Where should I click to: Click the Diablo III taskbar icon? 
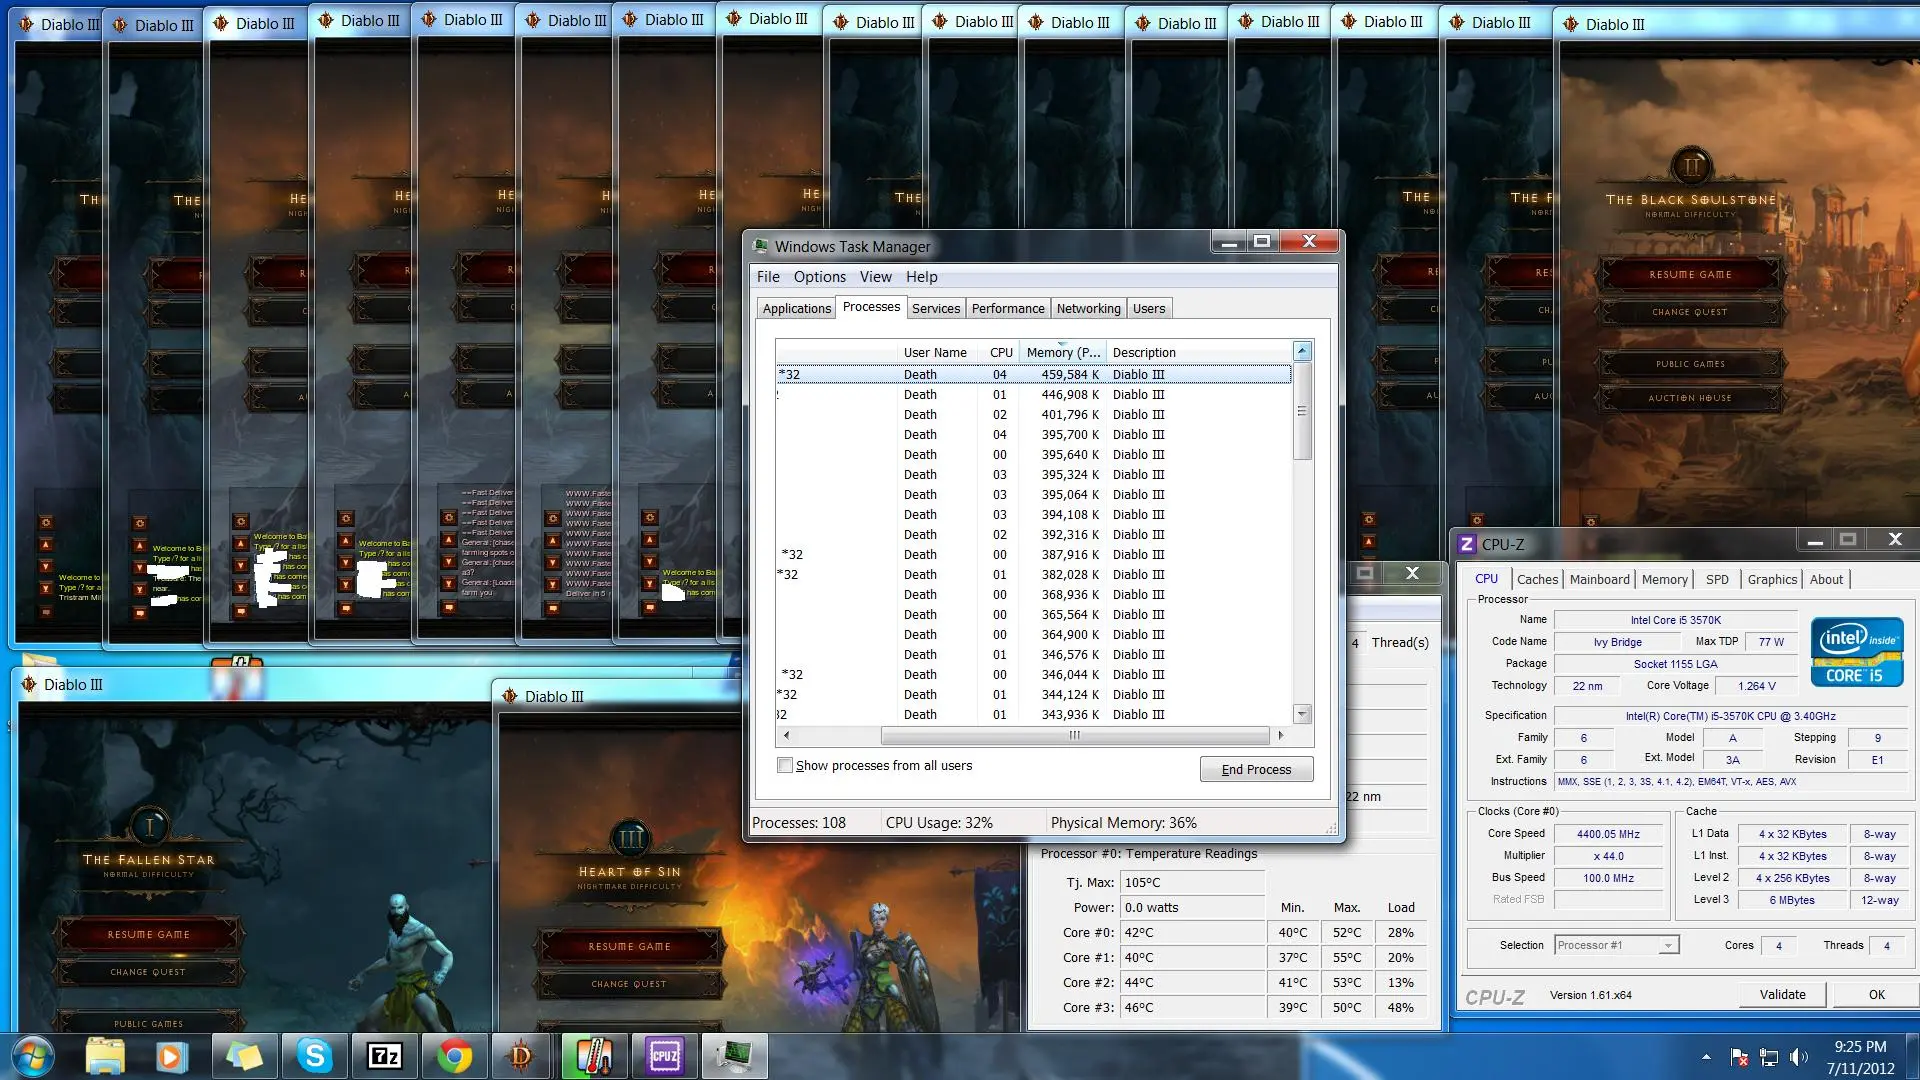click(x=521, y=1056)
